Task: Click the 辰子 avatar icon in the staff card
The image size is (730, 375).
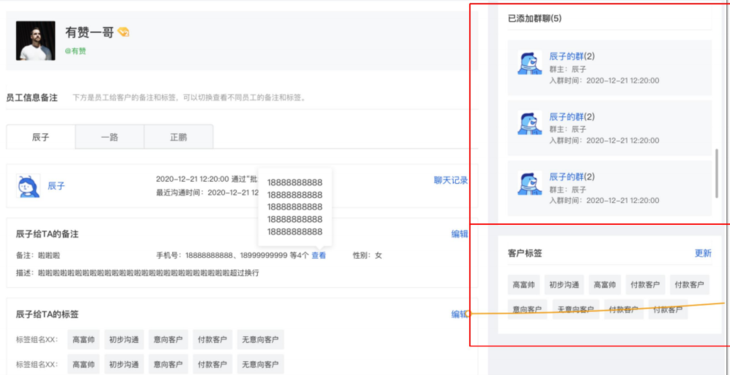Action: coord(28,185)
